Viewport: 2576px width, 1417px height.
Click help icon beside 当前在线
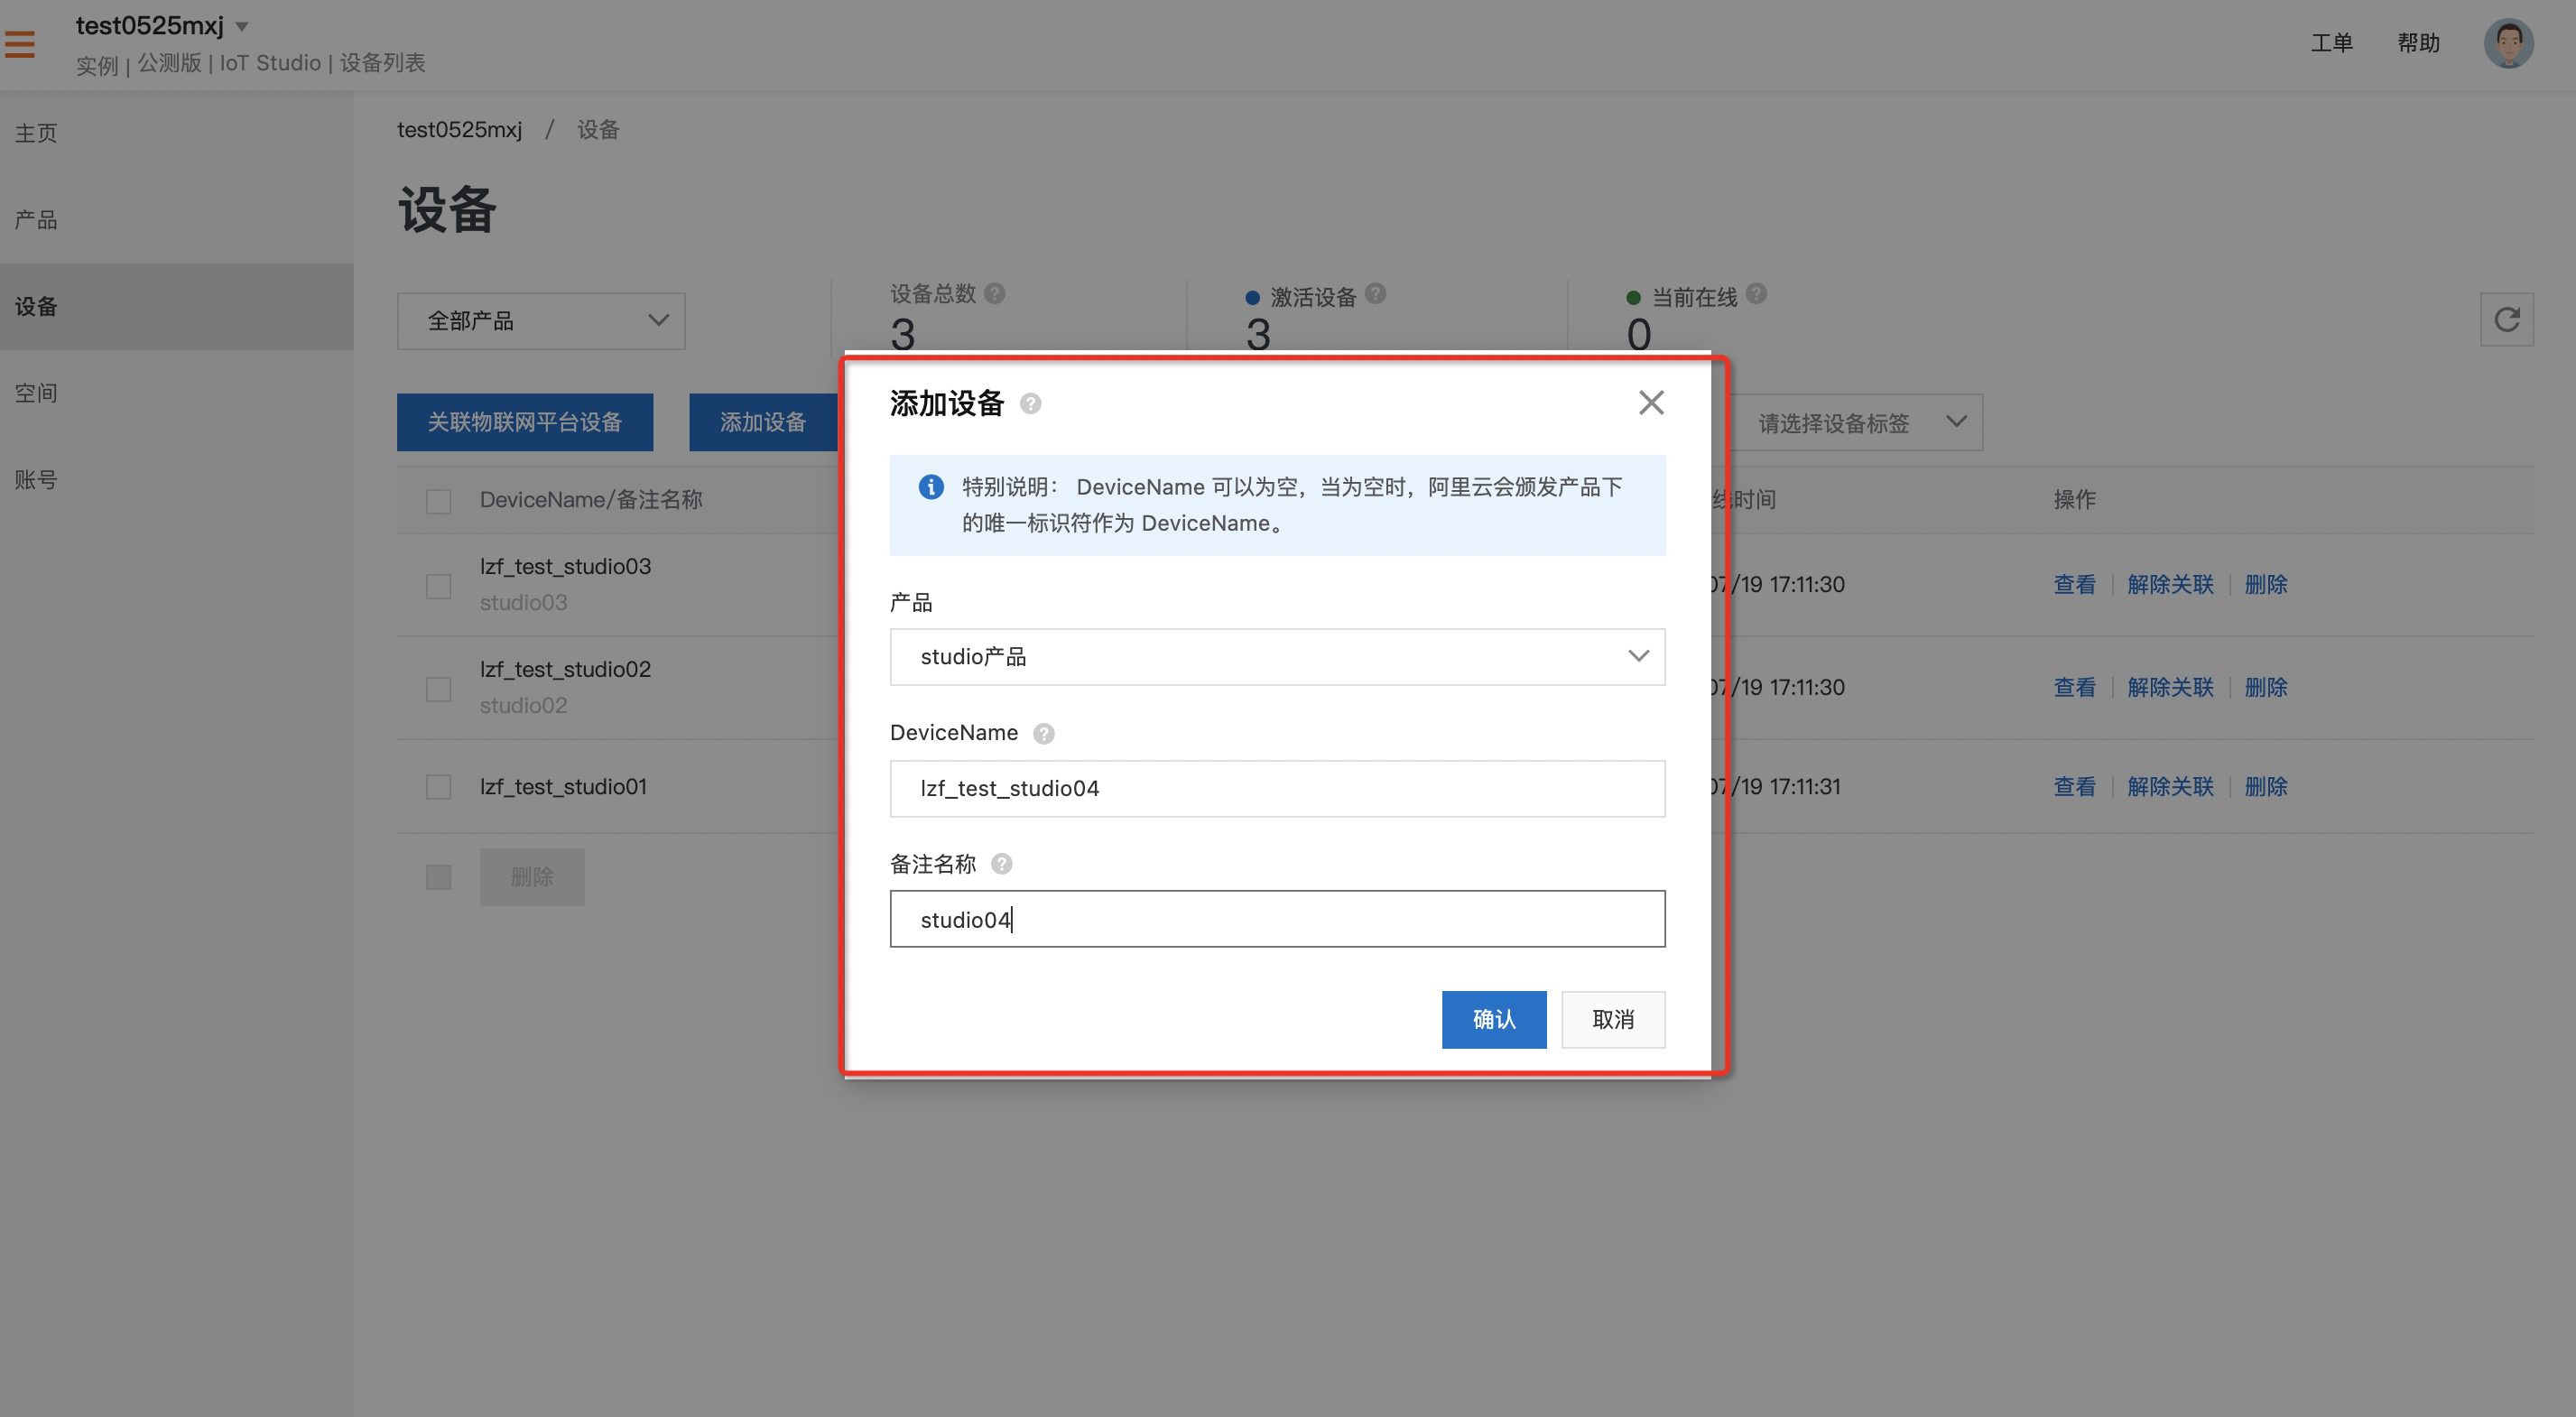click(1756, 294)
